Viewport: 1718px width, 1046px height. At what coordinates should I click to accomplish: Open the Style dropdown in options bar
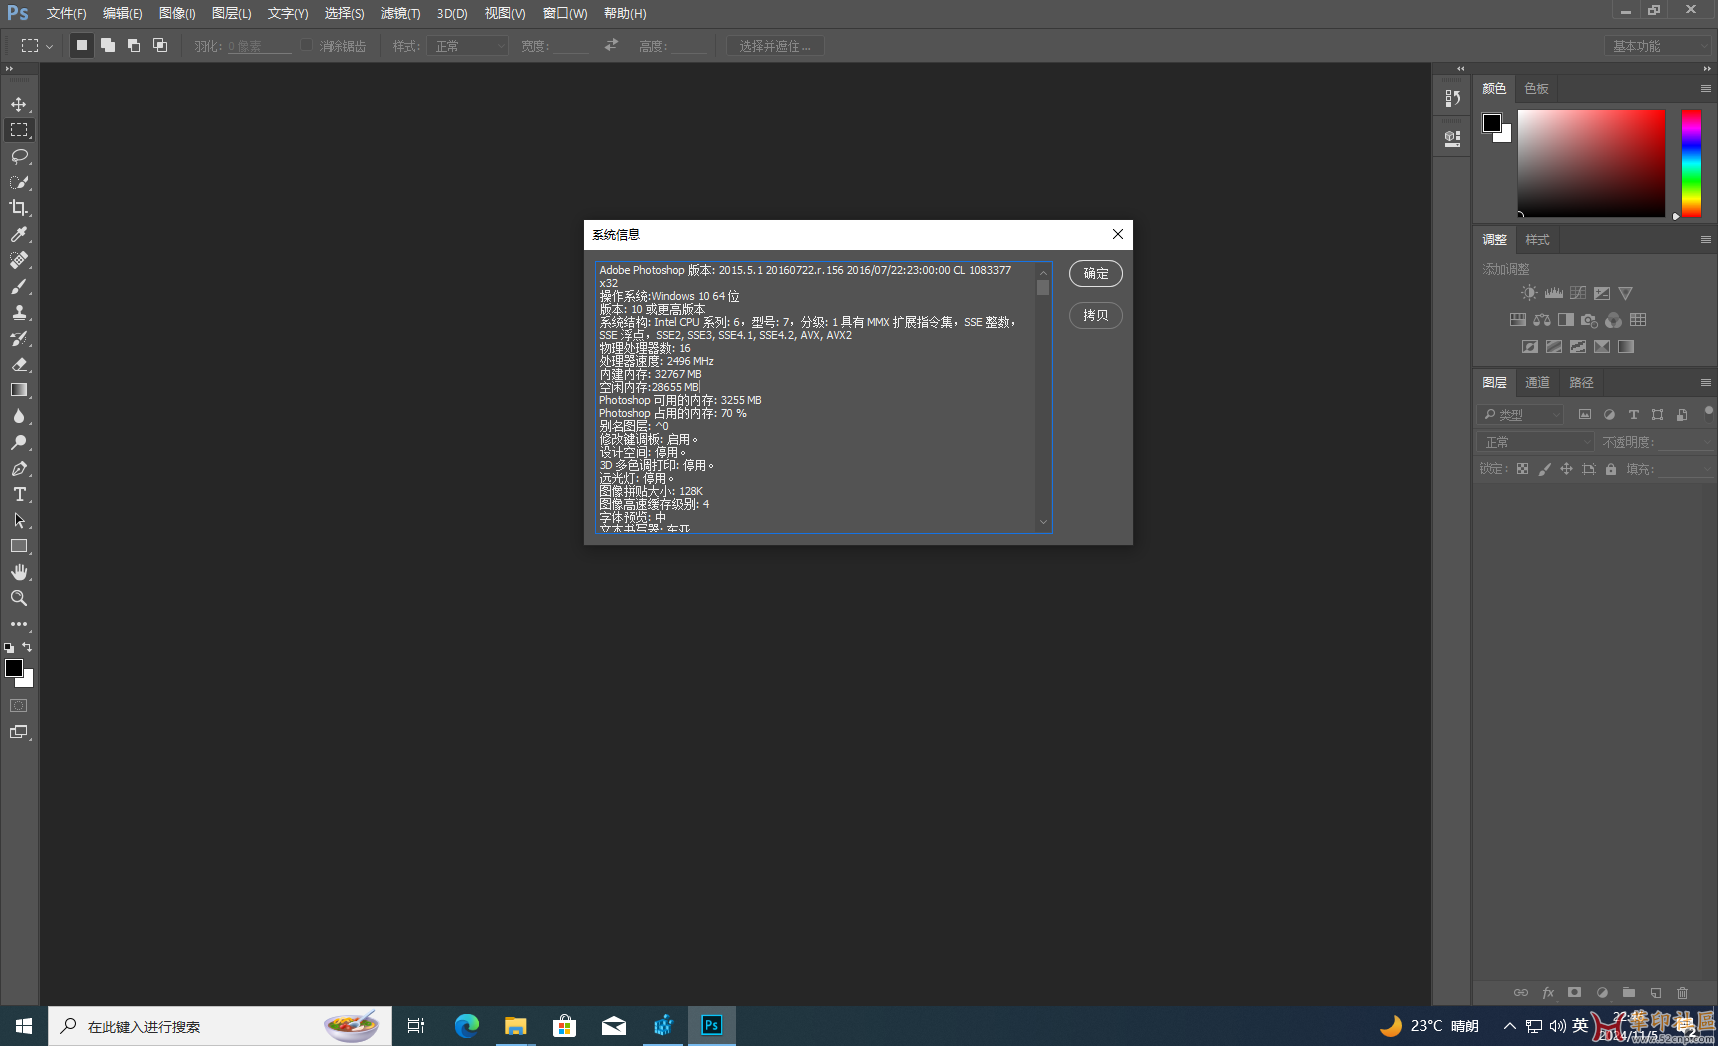(x=468, y=46)
